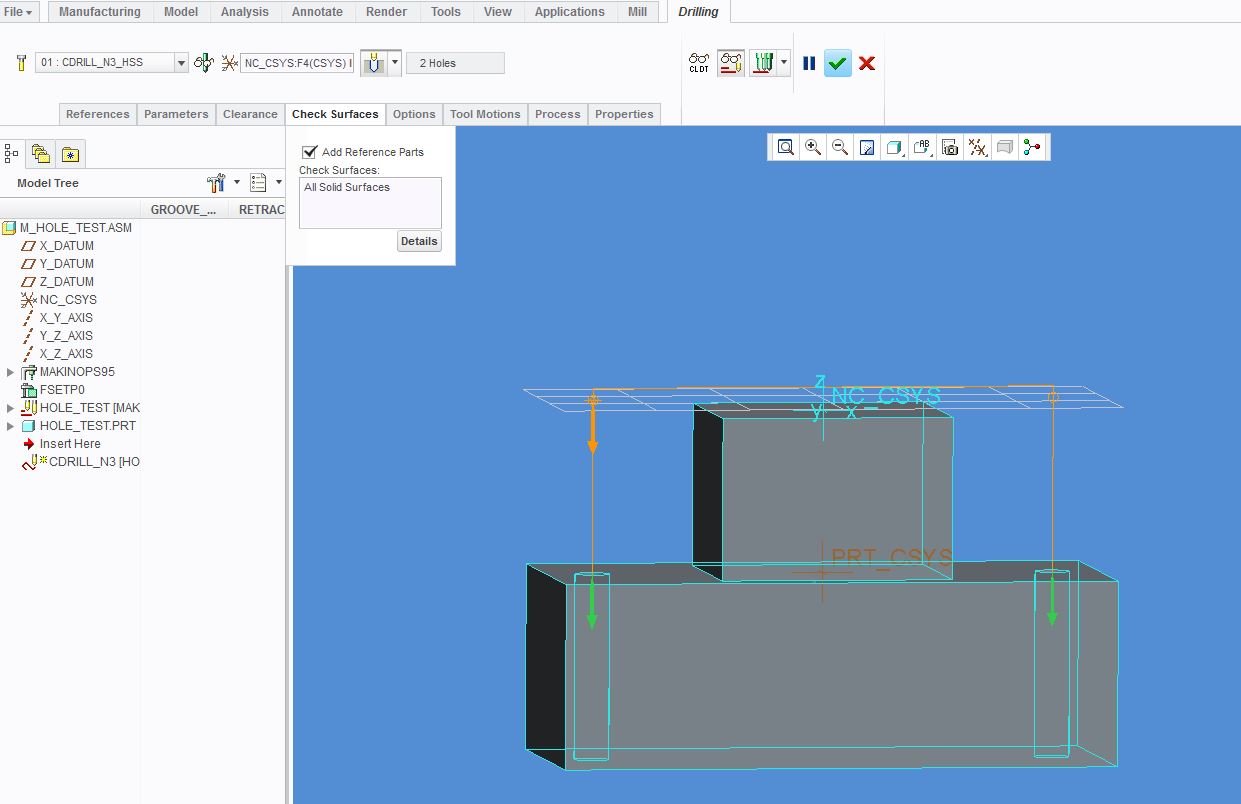This screenshot has width=1241, height=804.
Task: Switch to the Model Tree navigator icon tab
Action: tap(12, 153)
